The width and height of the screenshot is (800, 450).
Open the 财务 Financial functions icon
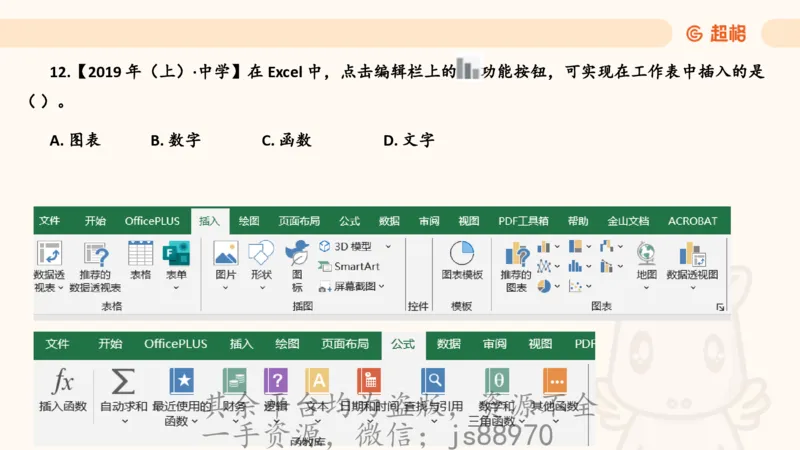235,381
